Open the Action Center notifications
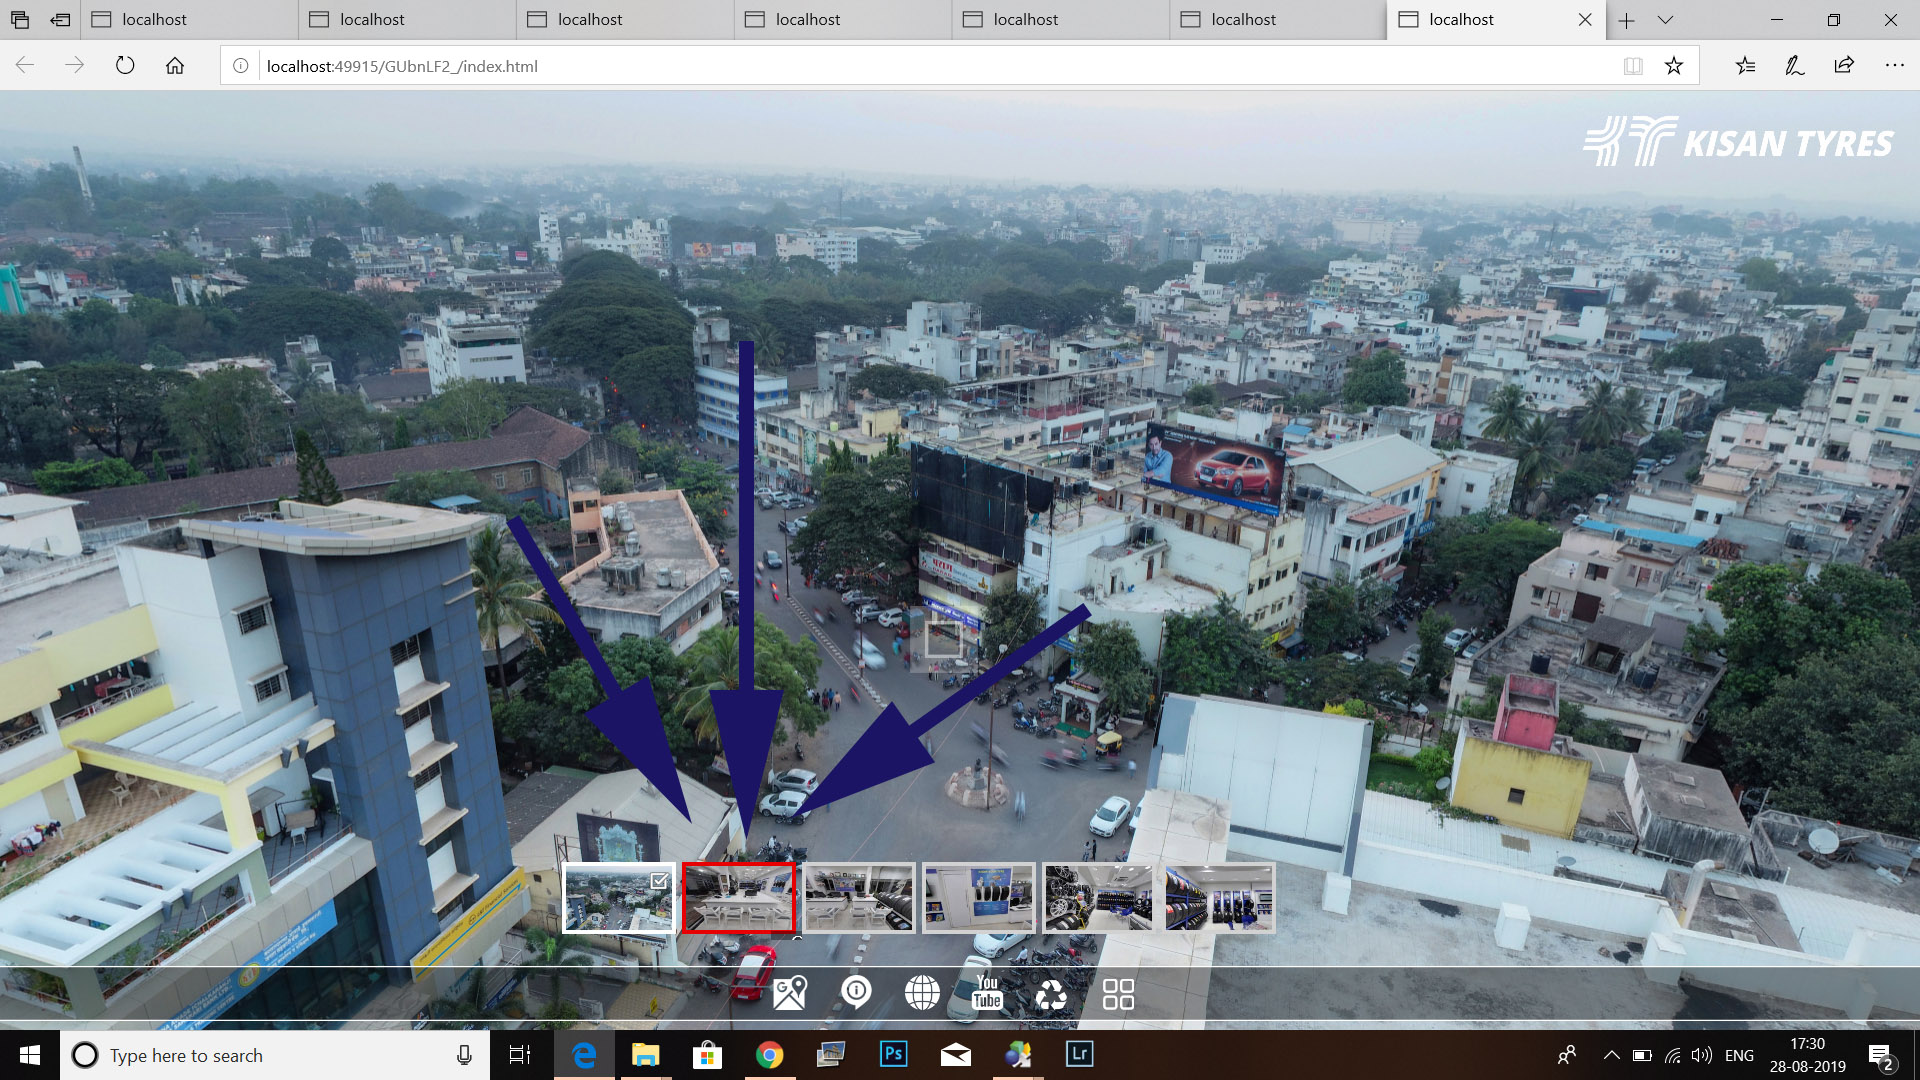The width and height of the screenshot is (1920, 1080). [x=1880, y=1056]
